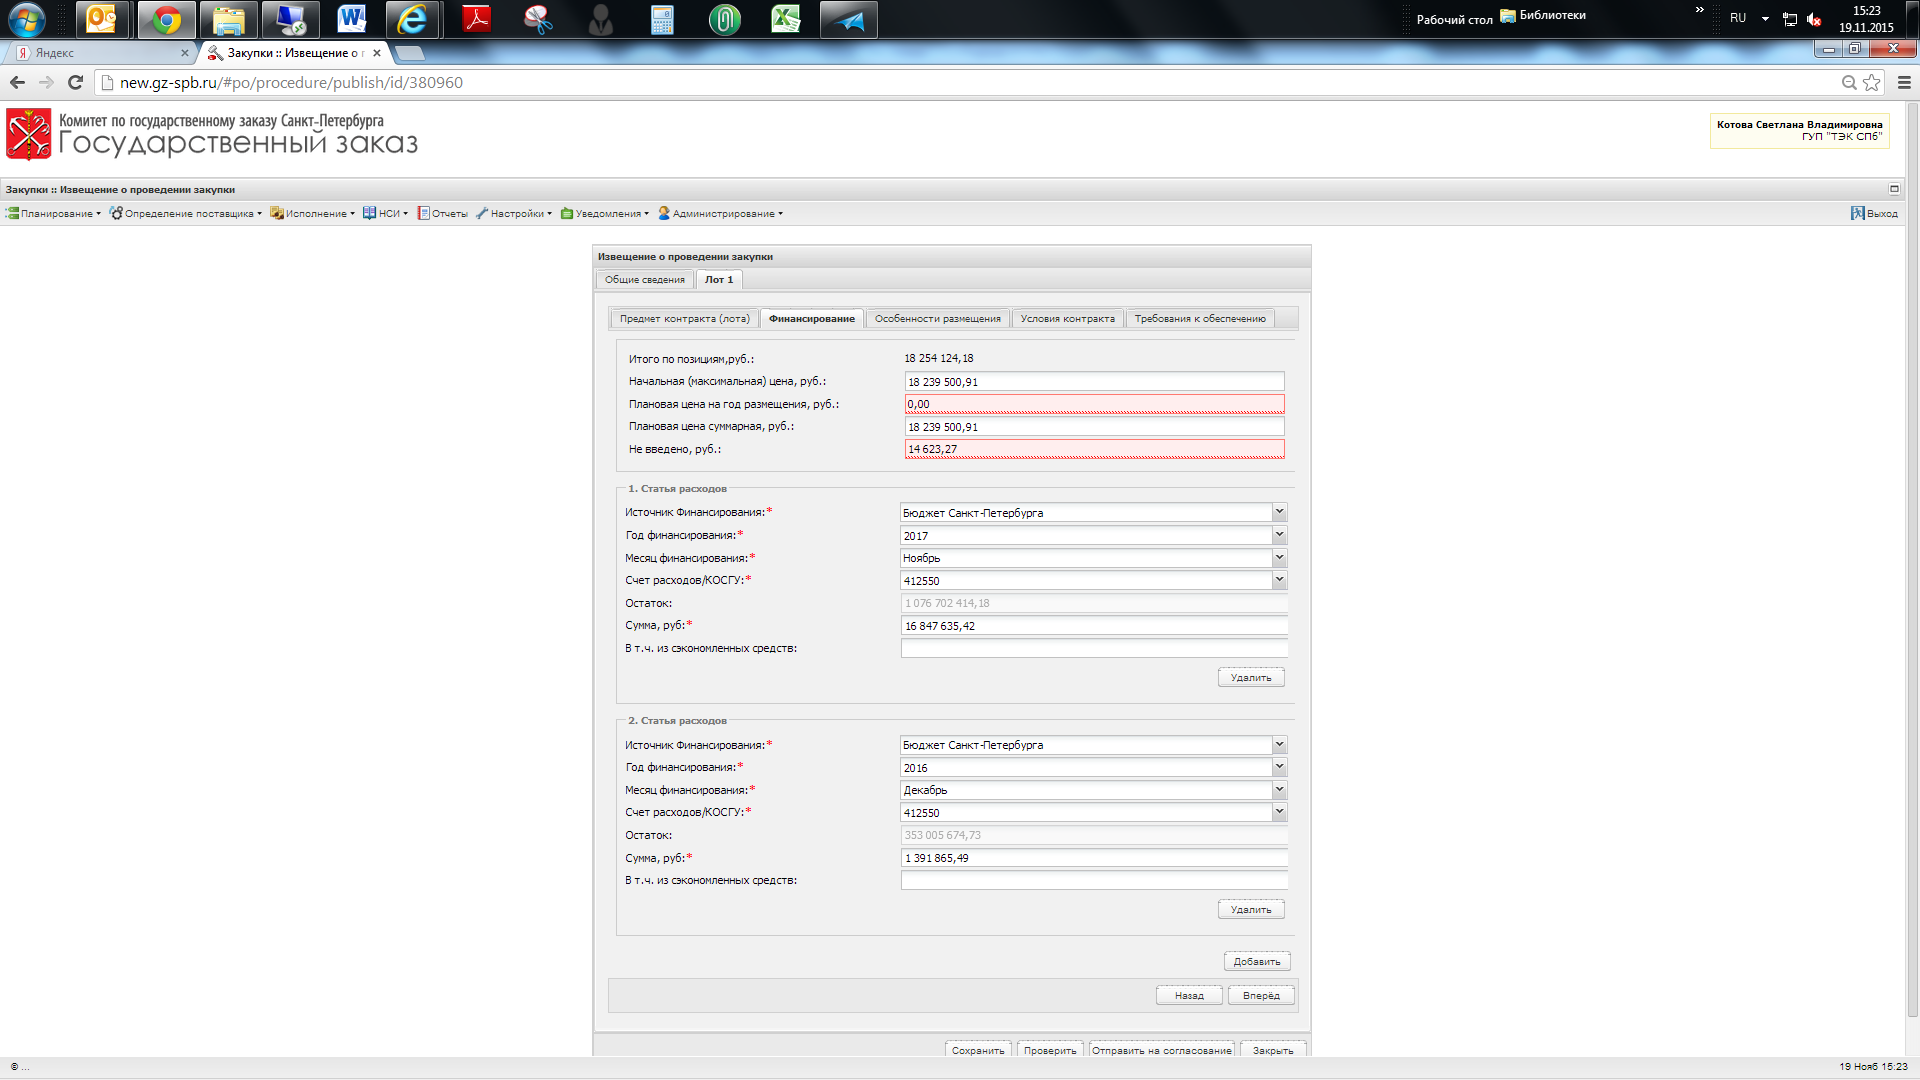Image resolution: width=1920 pixels, height=1080 pixels.
Task: Expand the second Источник Финансирования dropdown
Action: coord(1279,745)
